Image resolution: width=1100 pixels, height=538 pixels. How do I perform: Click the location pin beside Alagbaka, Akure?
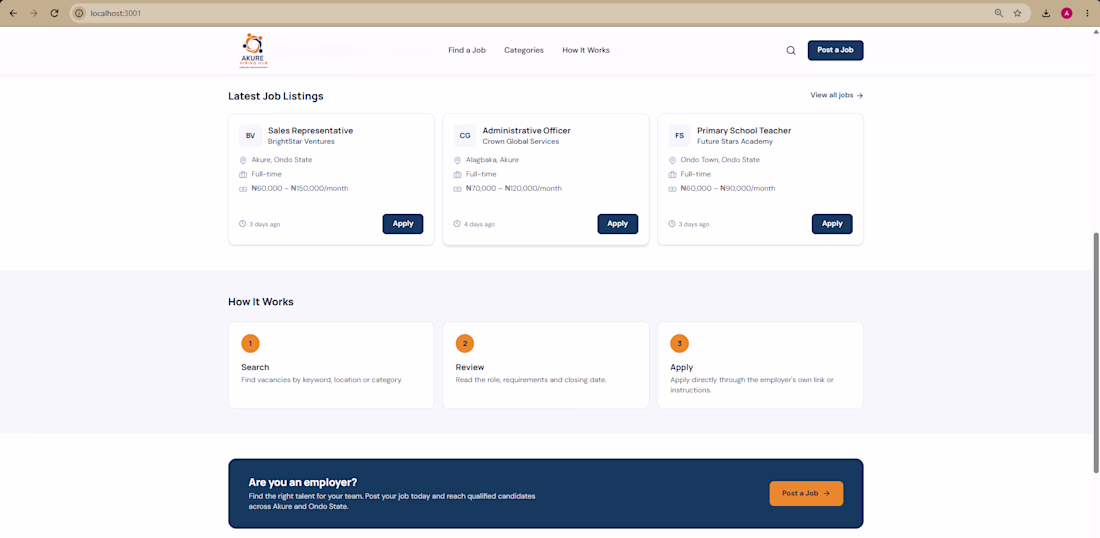coord(457,160)
